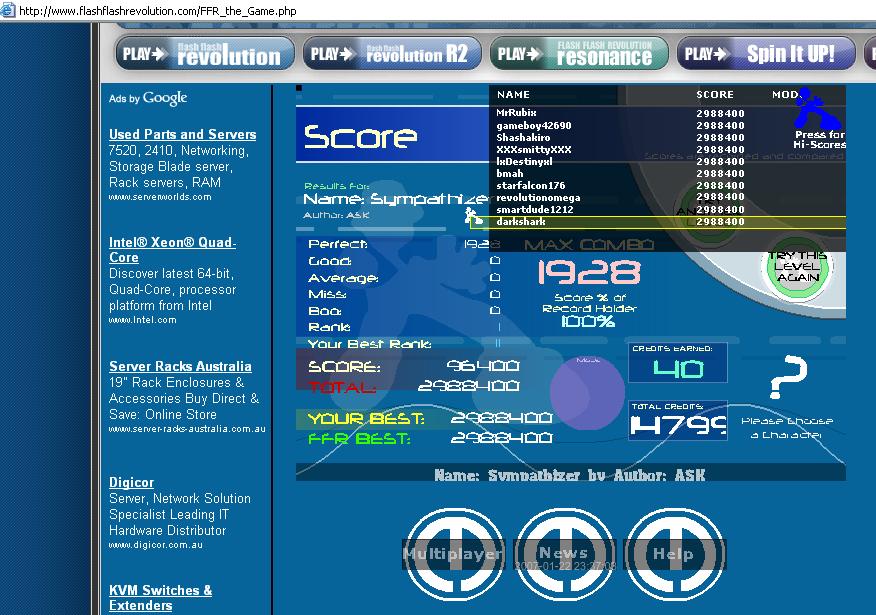Open the Digicor ad link
The image size is (876, 615).
coord(131,483)
